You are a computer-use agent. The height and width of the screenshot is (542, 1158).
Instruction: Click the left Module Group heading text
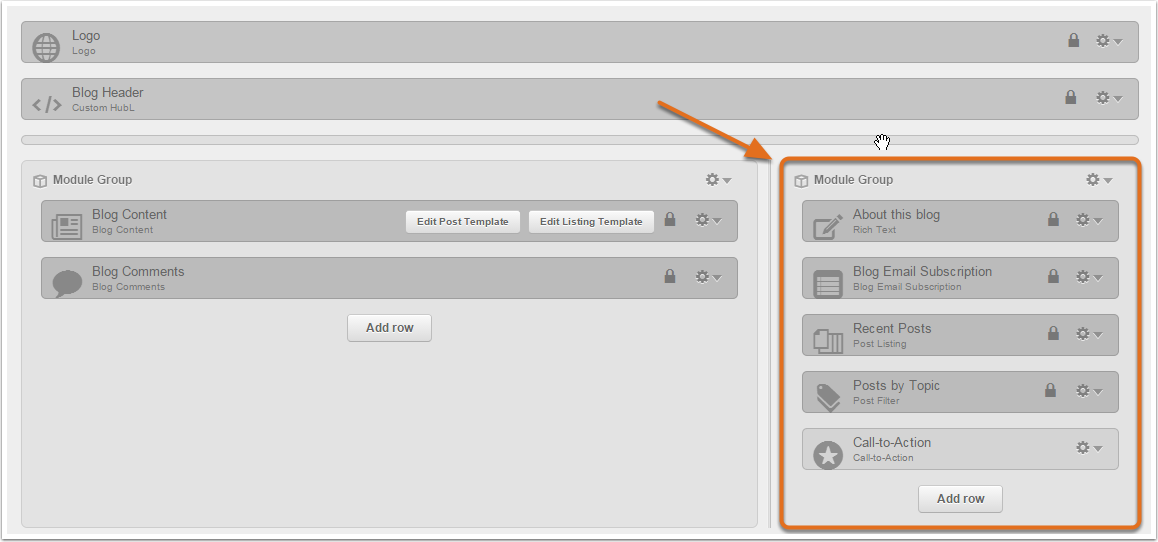pos(92,179)
